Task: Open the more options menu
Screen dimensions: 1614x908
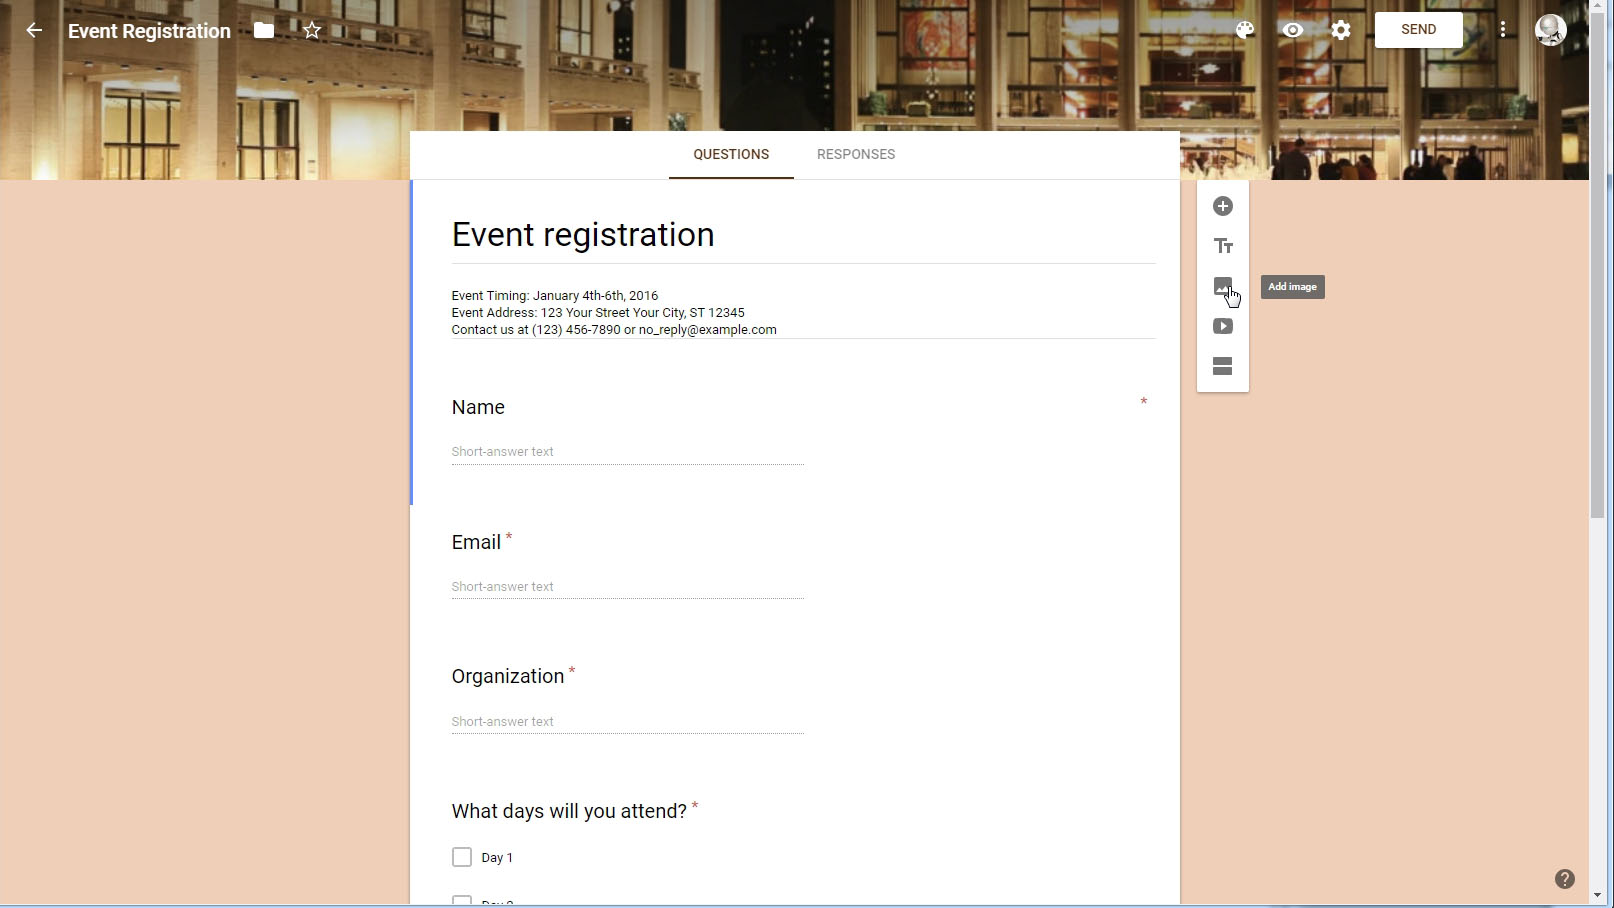Action: [x=1503, y=30]
